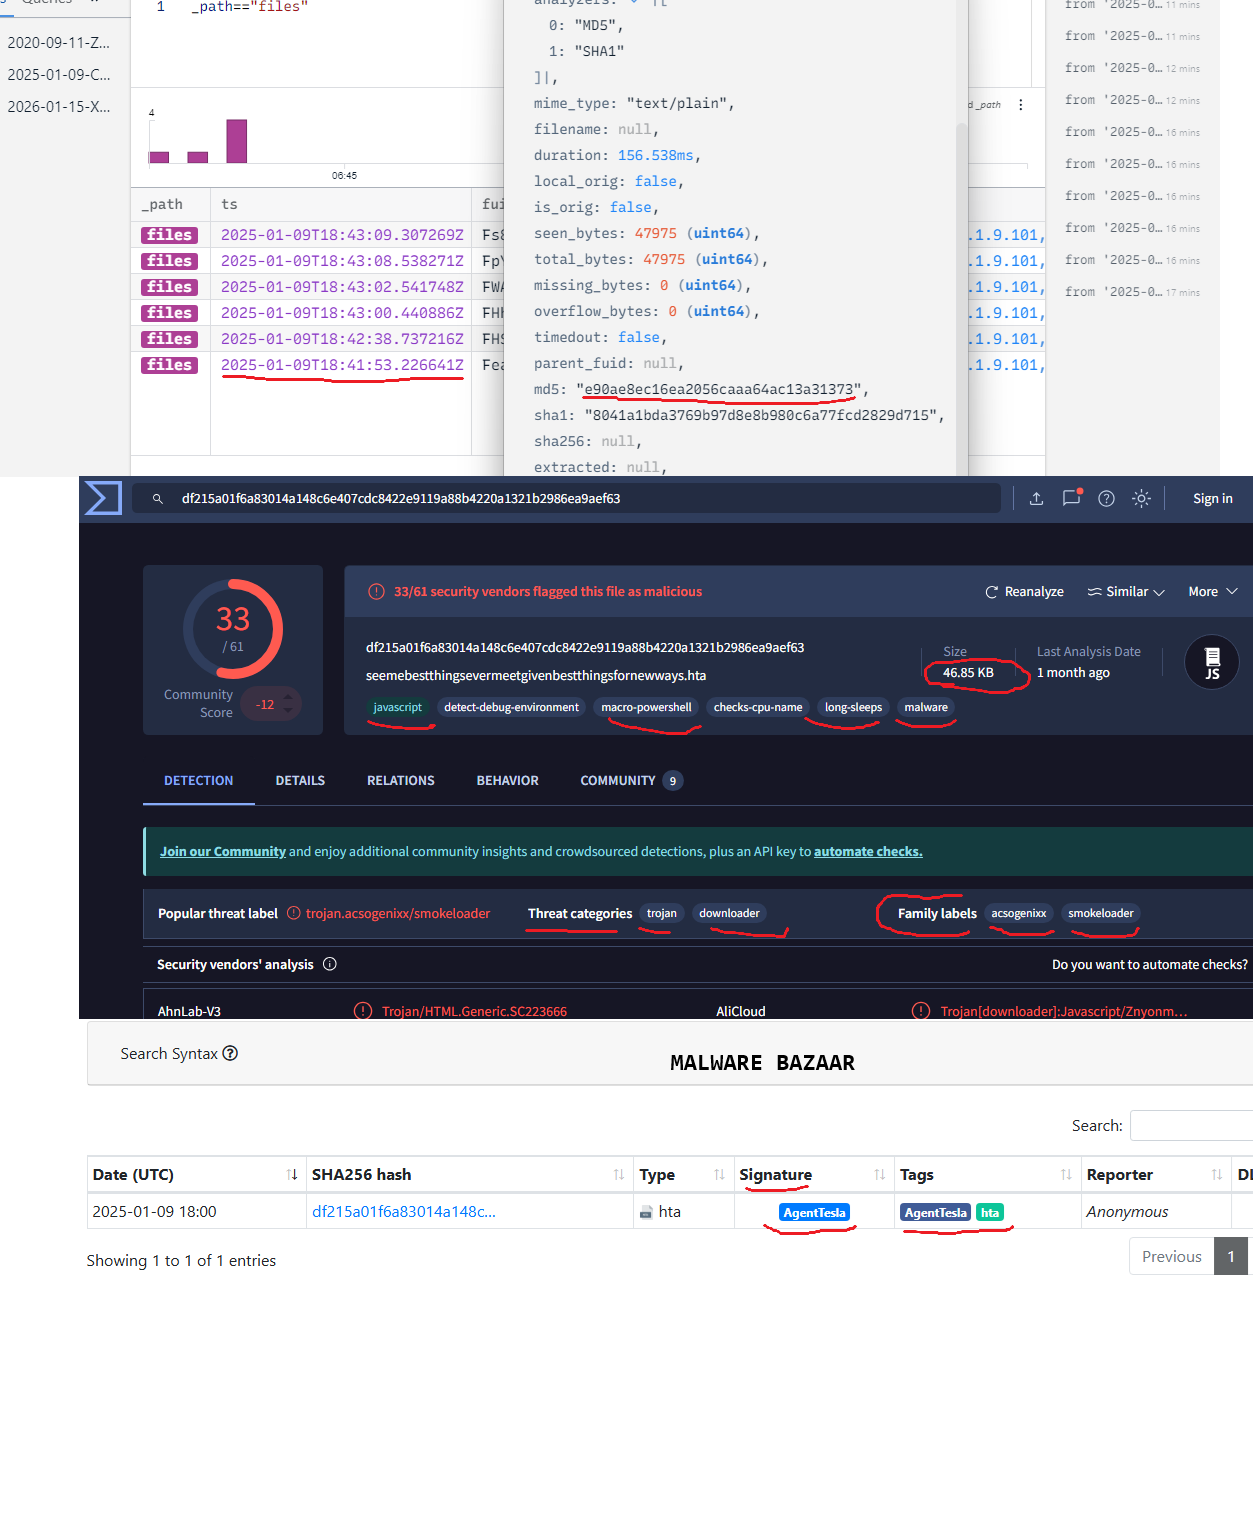Screen dimensions: 1253x1521
Task: Click the green hta tag badge
Action: [989, 1212]
